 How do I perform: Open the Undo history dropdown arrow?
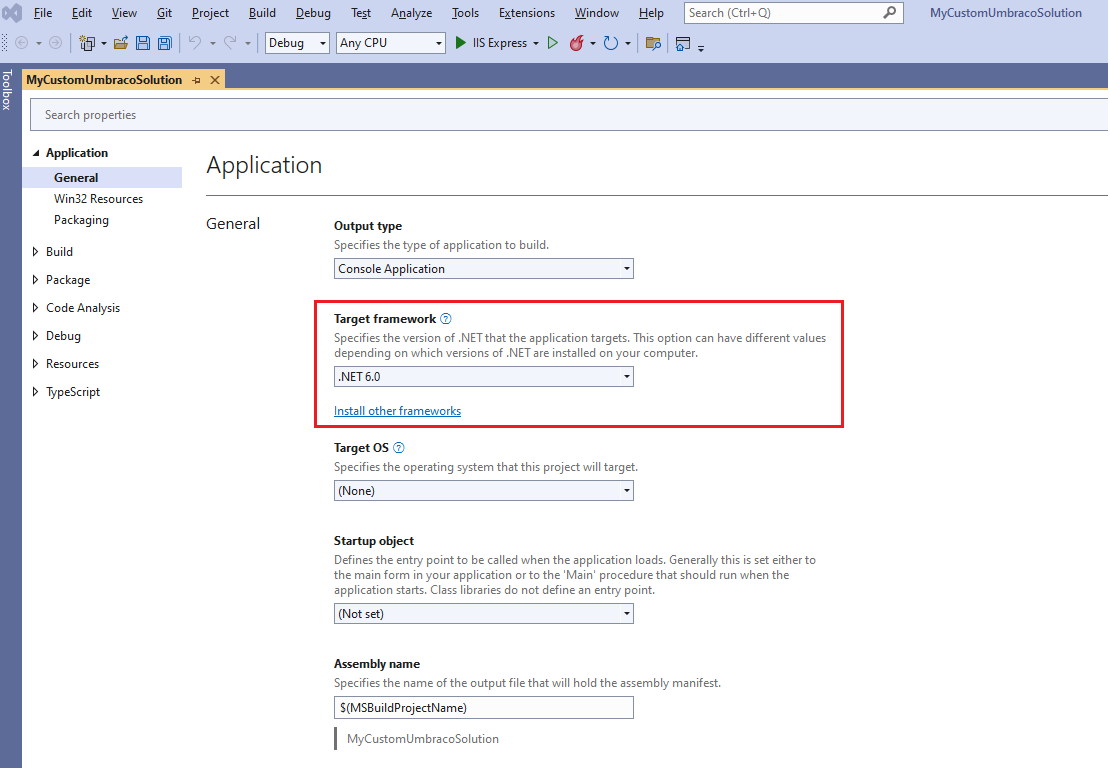[212, 43]
